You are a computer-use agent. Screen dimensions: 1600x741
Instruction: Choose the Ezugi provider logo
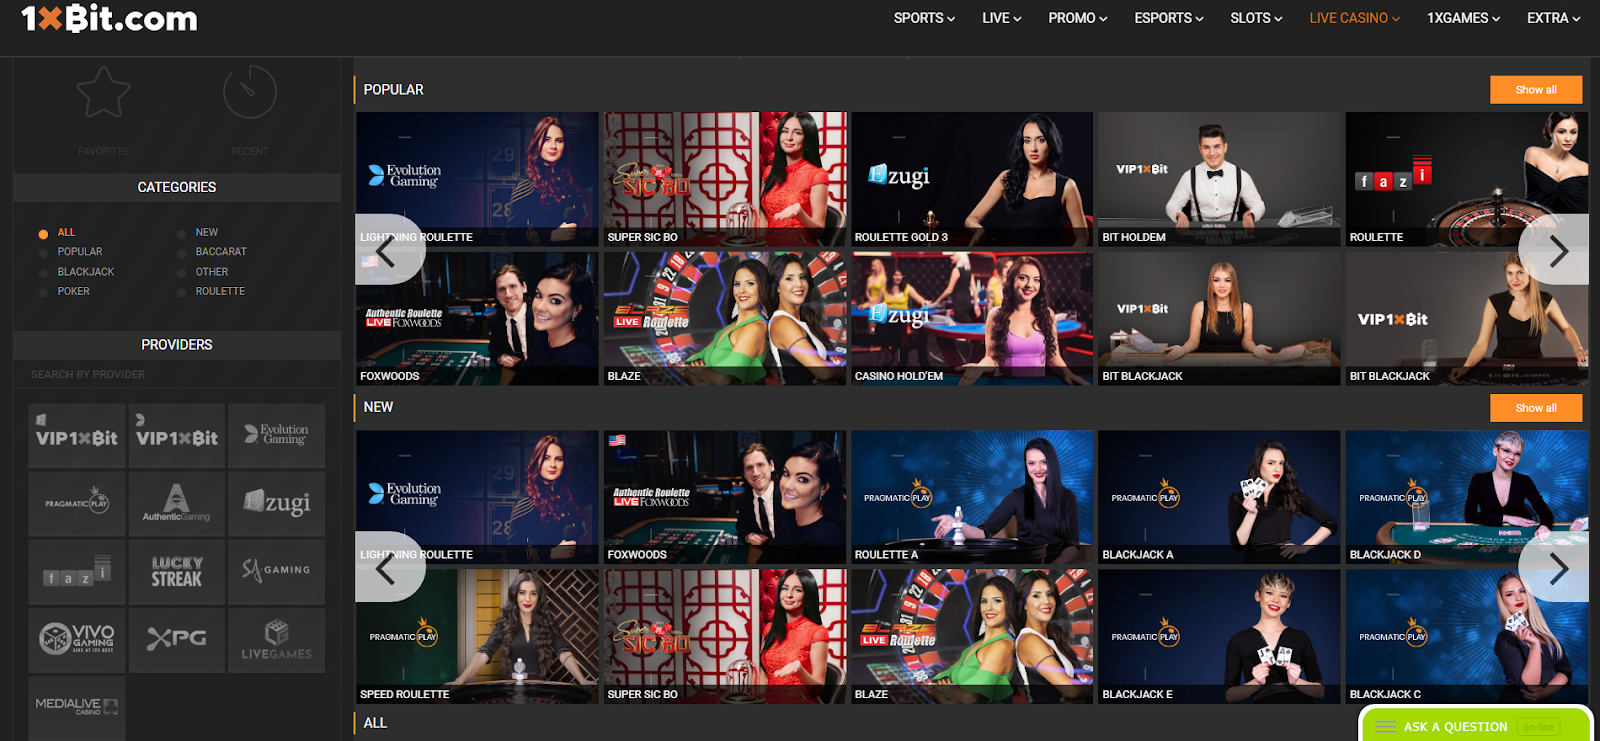[x=276, y=503]
